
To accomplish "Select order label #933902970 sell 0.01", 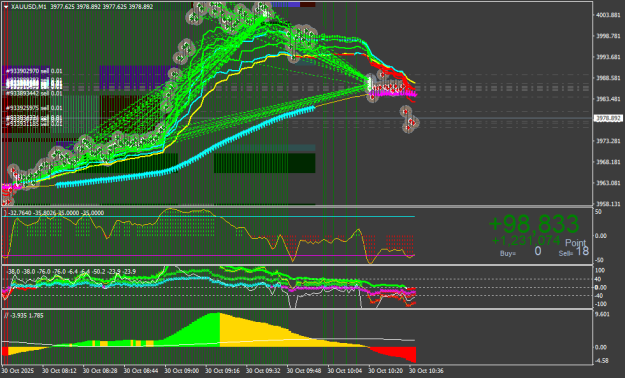I will (34, 71).
